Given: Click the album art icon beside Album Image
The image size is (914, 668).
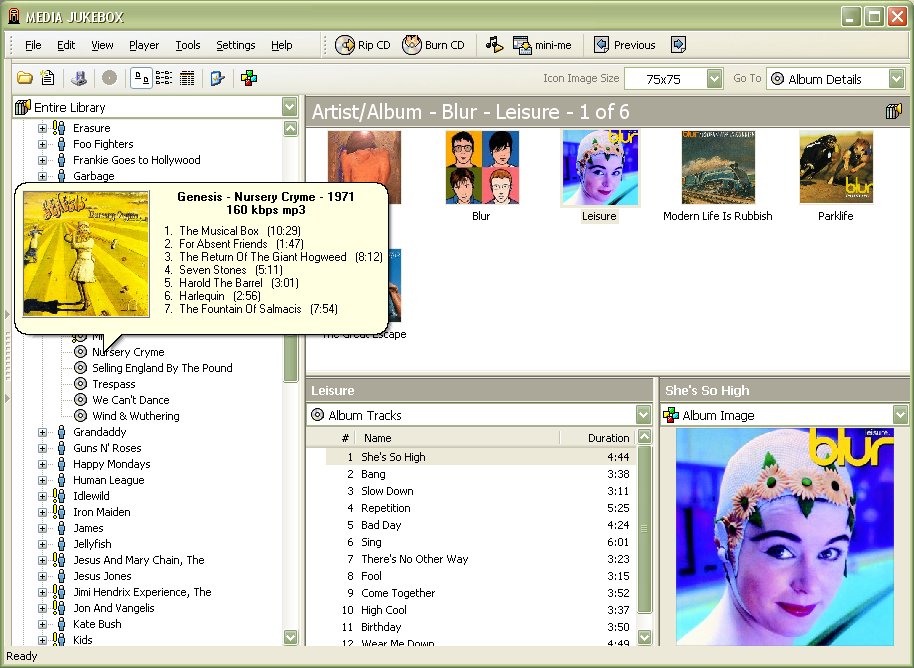Looking at the screenshot, I should coord(671,415).
